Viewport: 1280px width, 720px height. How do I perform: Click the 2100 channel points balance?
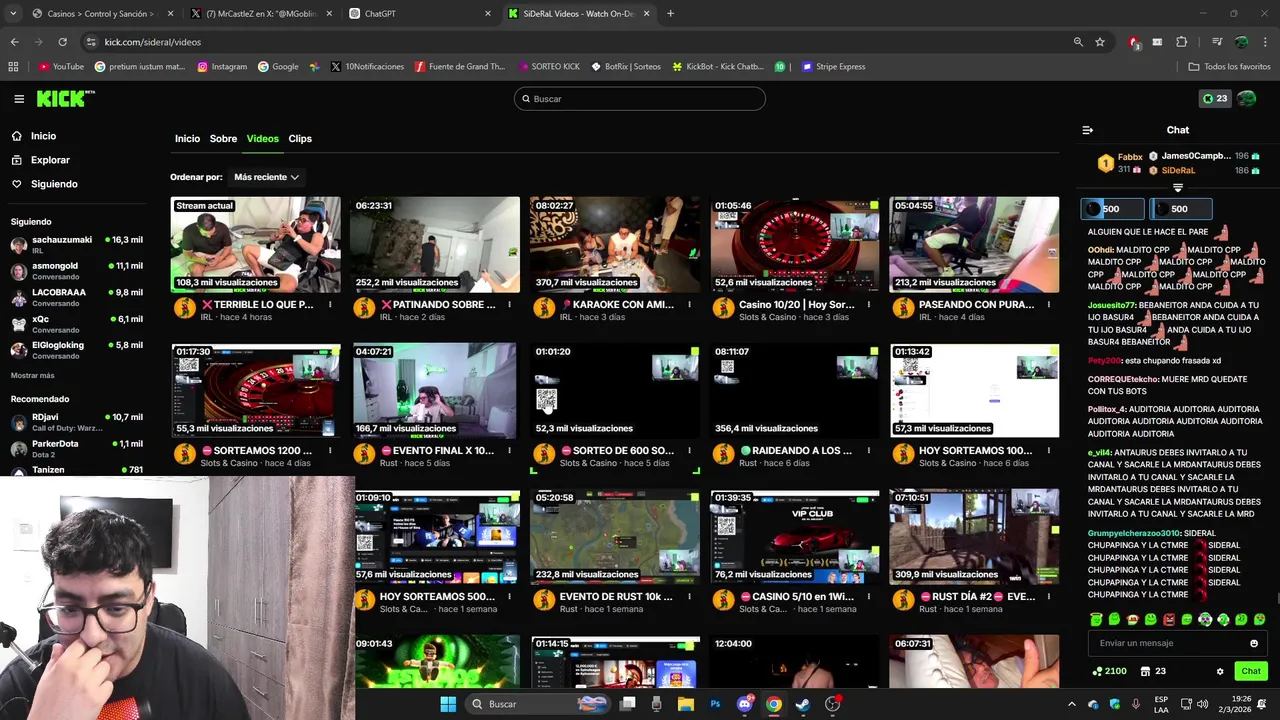point(1109,671)
